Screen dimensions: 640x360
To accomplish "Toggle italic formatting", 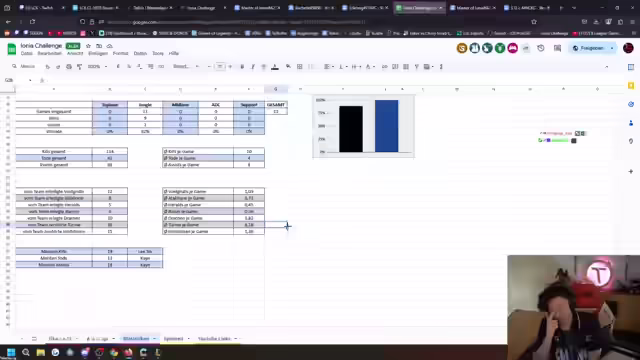I will pos(253,67).
